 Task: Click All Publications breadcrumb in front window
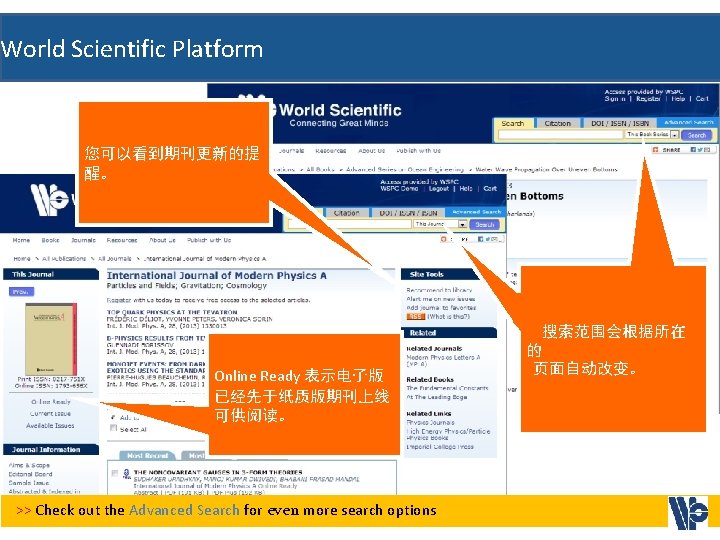[x=64, y=259]
